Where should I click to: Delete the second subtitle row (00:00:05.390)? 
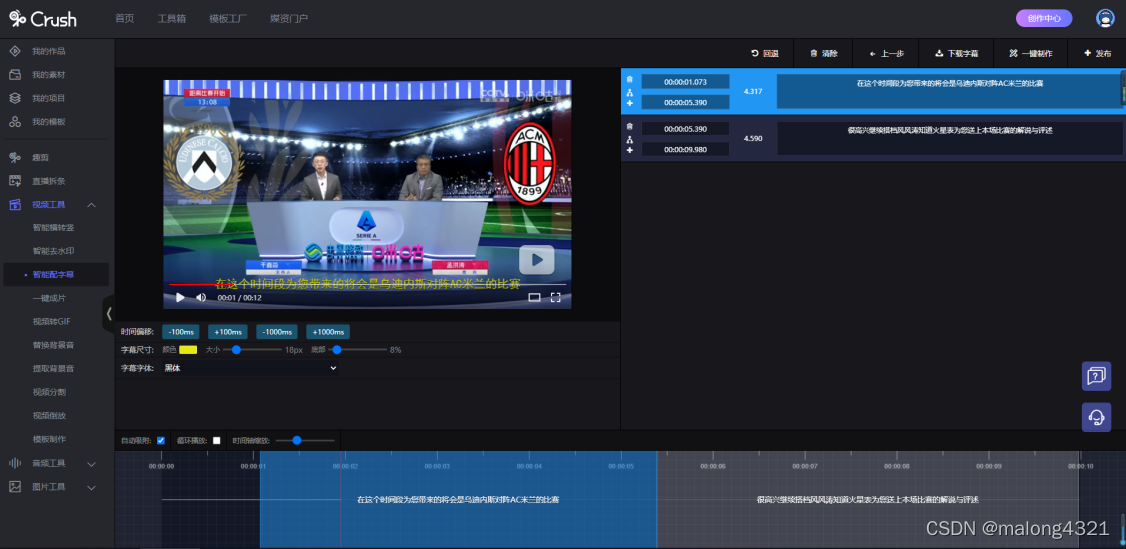pyautogui.click(x=630, y=126)
